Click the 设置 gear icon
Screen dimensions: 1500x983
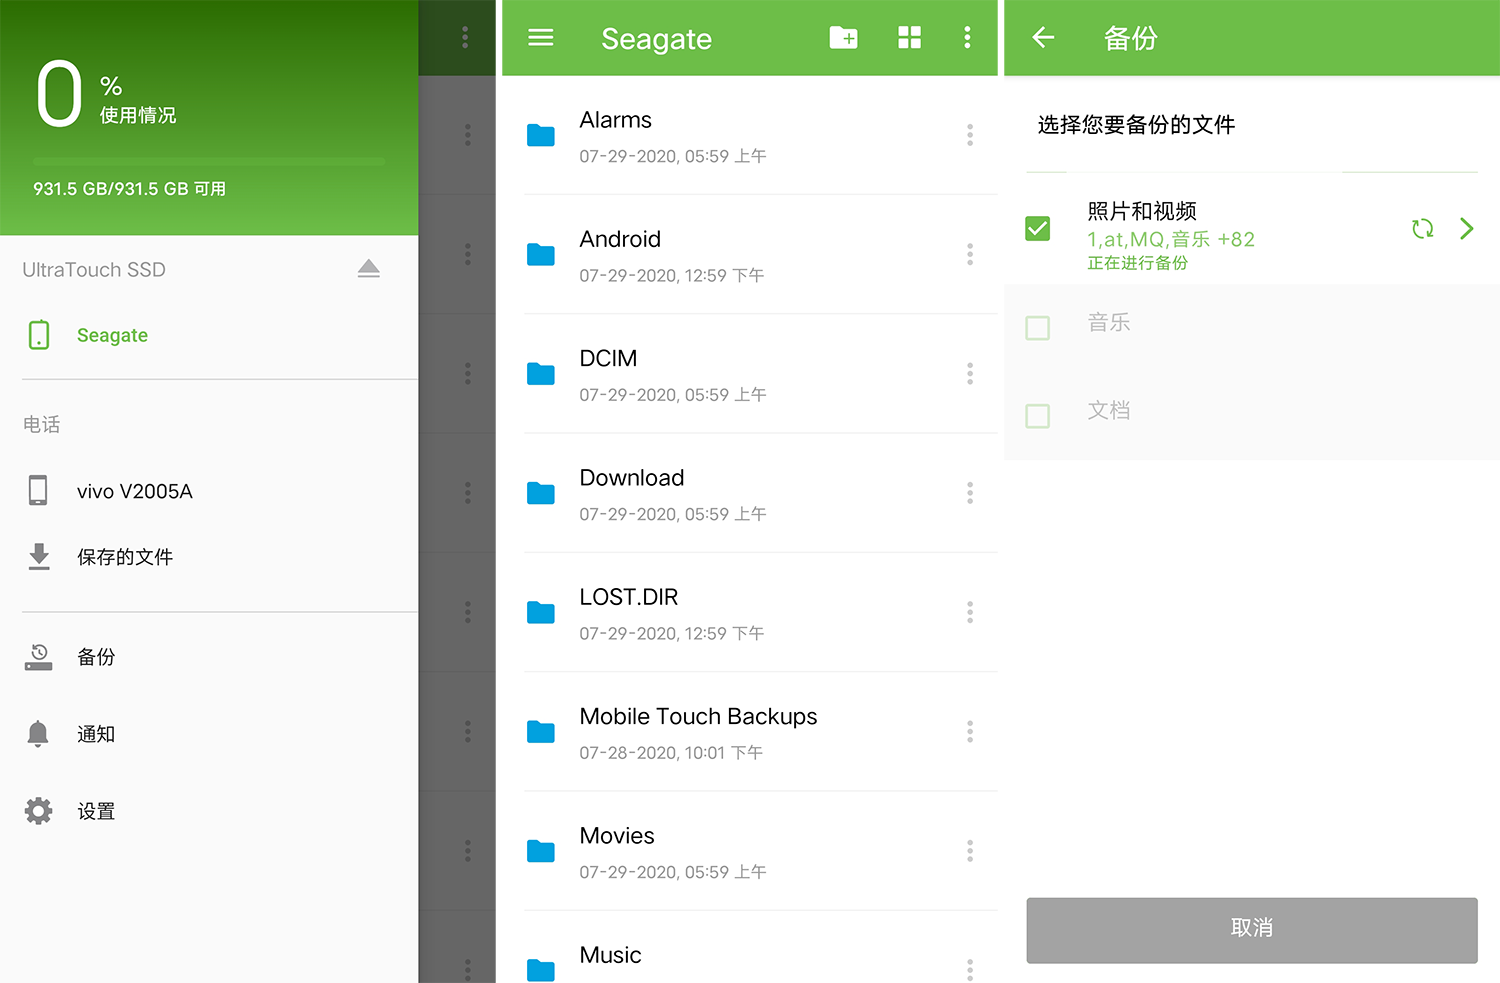click(39, 811)
